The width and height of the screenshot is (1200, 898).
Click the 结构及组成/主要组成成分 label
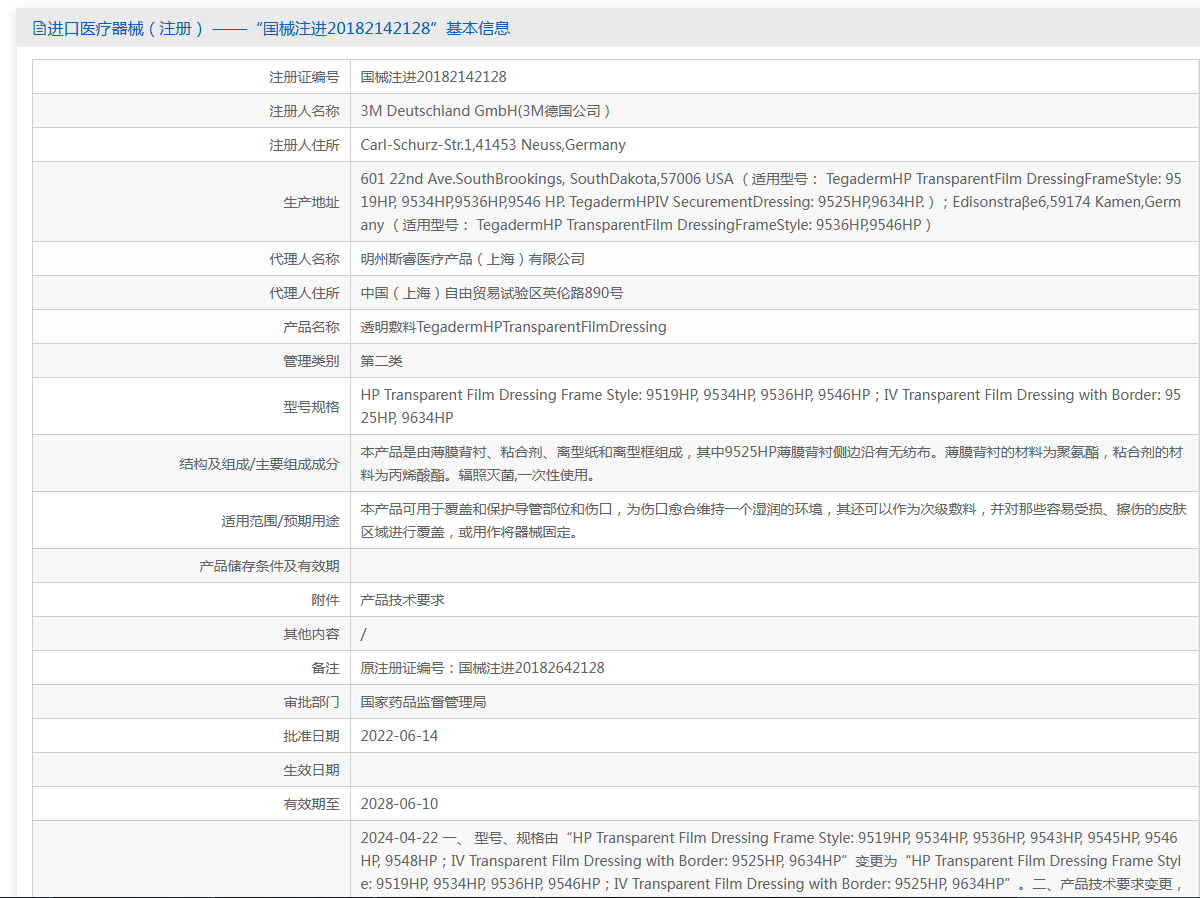tap(259, 464)
